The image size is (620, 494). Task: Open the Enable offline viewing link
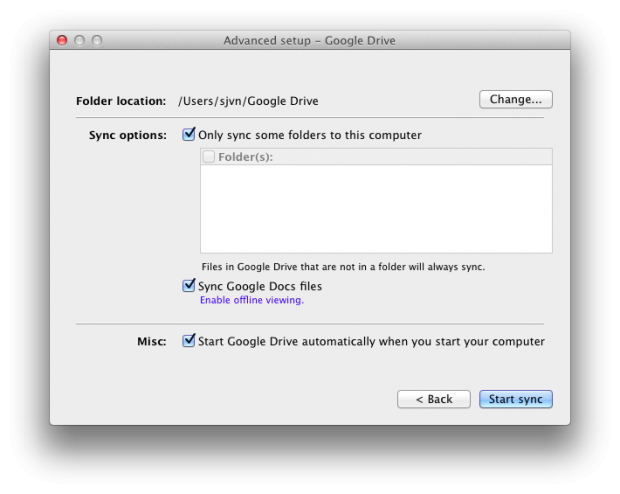coord(252,300)
